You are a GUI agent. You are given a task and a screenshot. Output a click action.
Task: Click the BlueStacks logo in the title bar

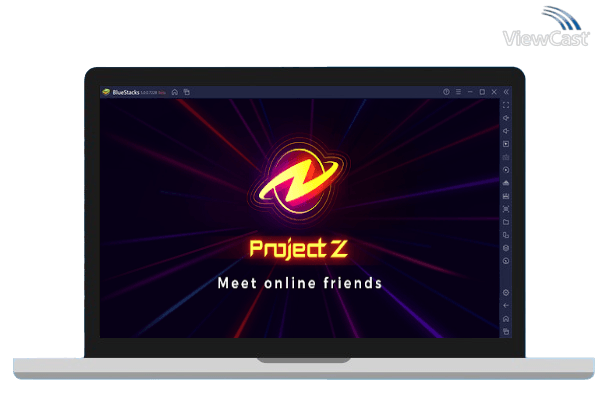(x=106, y=92)
